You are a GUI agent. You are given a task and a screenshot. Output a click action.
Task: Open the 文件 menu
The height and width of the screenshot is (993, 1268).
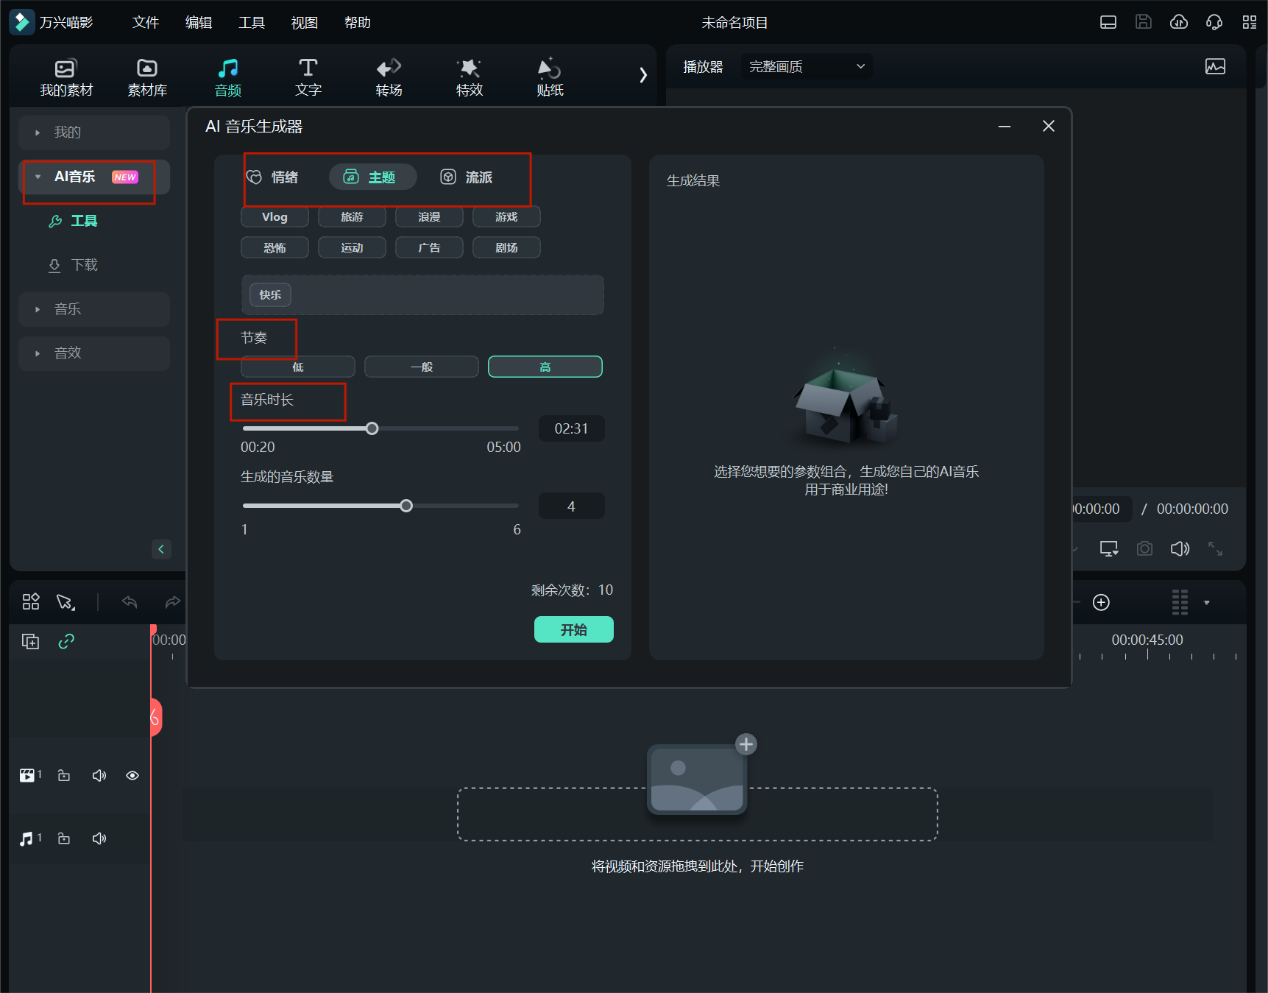point(146,22)
